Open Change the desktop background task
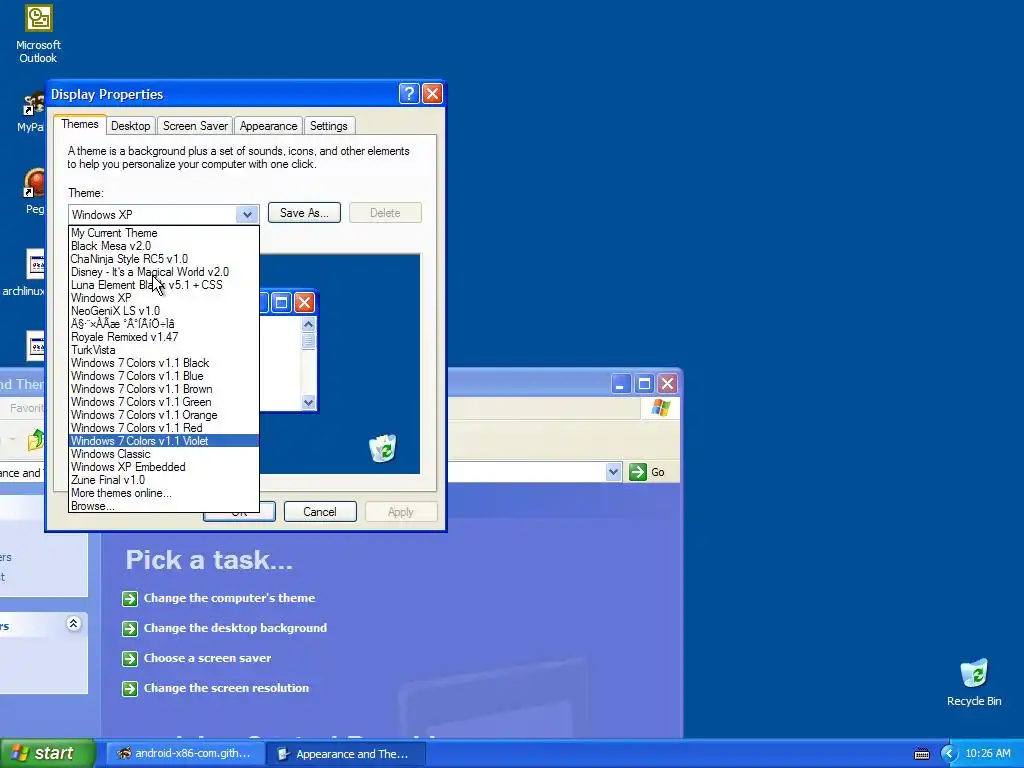This screenshot has height=768, width=1024. pos(235,628)
